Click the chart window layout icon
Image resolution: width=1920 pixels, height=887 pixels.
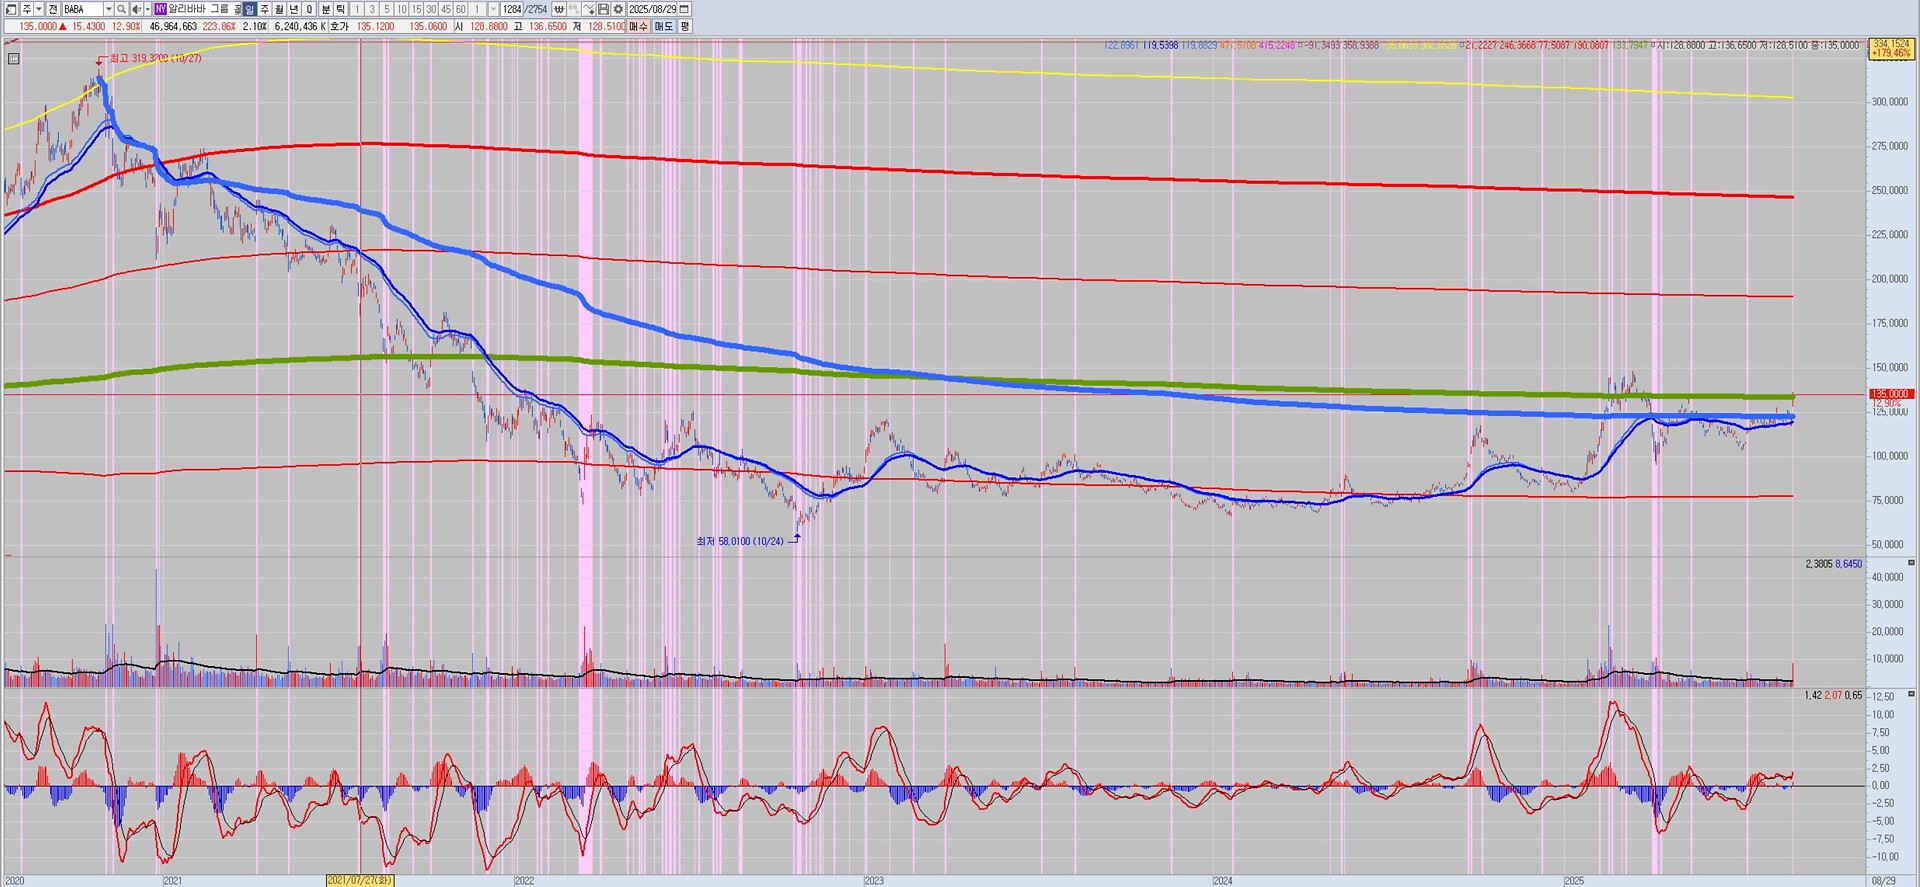(11, 9)
